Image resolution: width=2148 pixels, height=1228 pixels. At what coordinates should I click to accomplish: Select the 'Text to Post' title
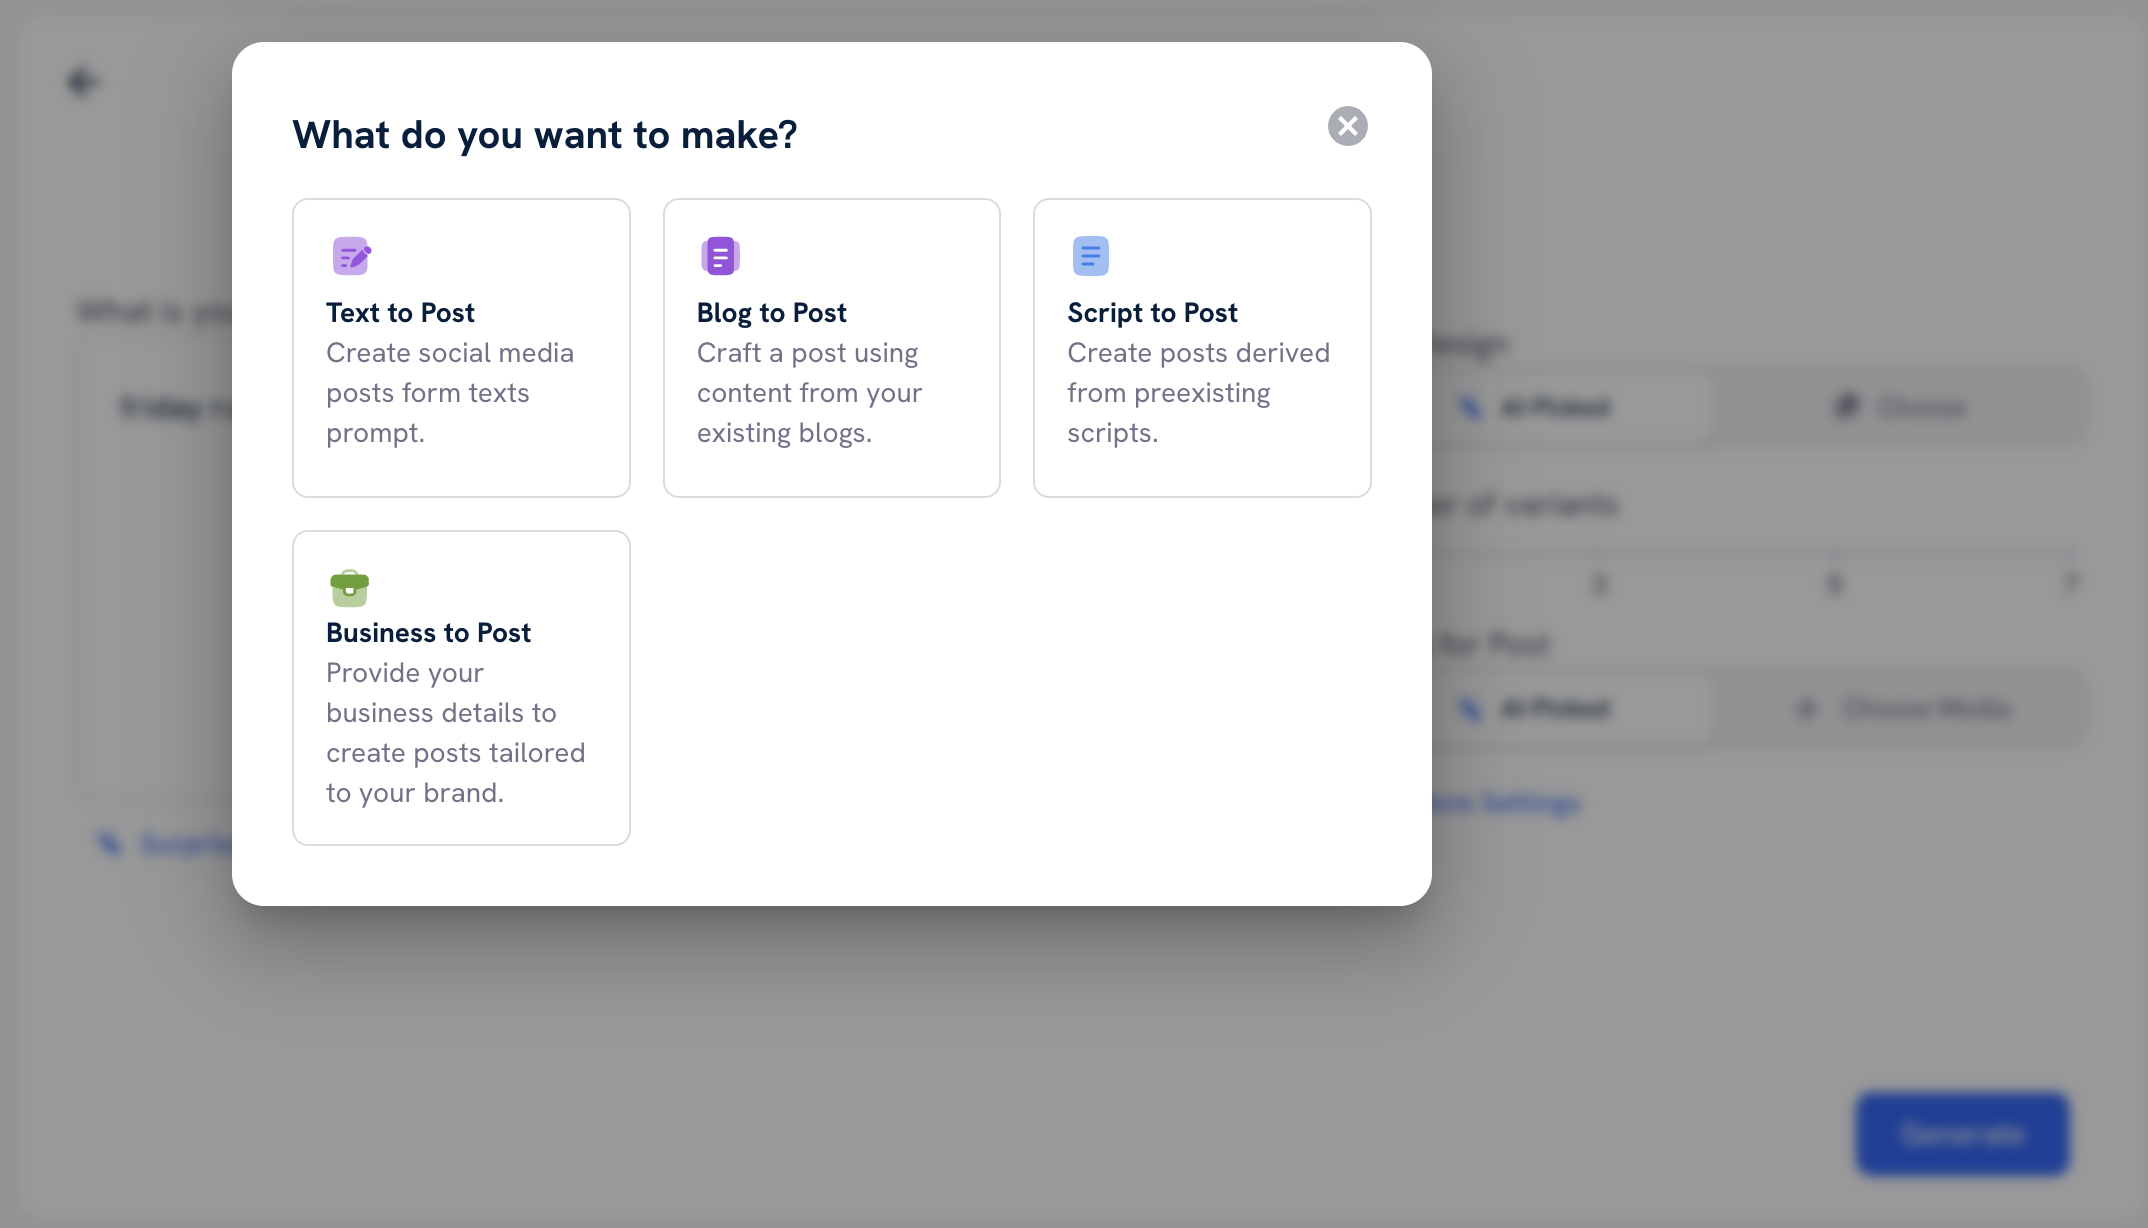pyautogui.click(x=400, y=313)
